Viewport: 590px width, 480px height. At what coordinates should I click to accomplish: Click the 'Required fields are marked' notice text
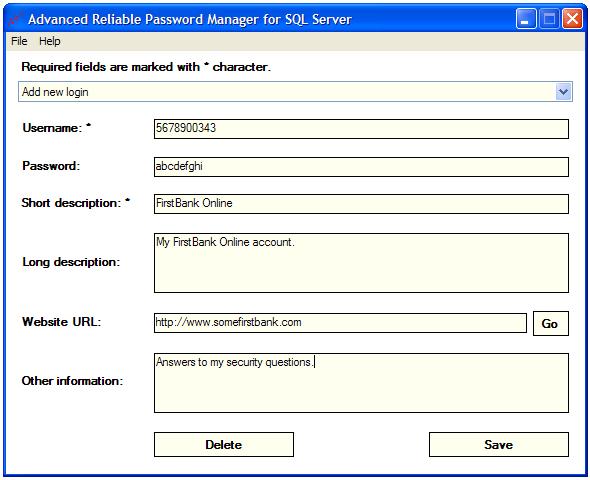[146, 67]
